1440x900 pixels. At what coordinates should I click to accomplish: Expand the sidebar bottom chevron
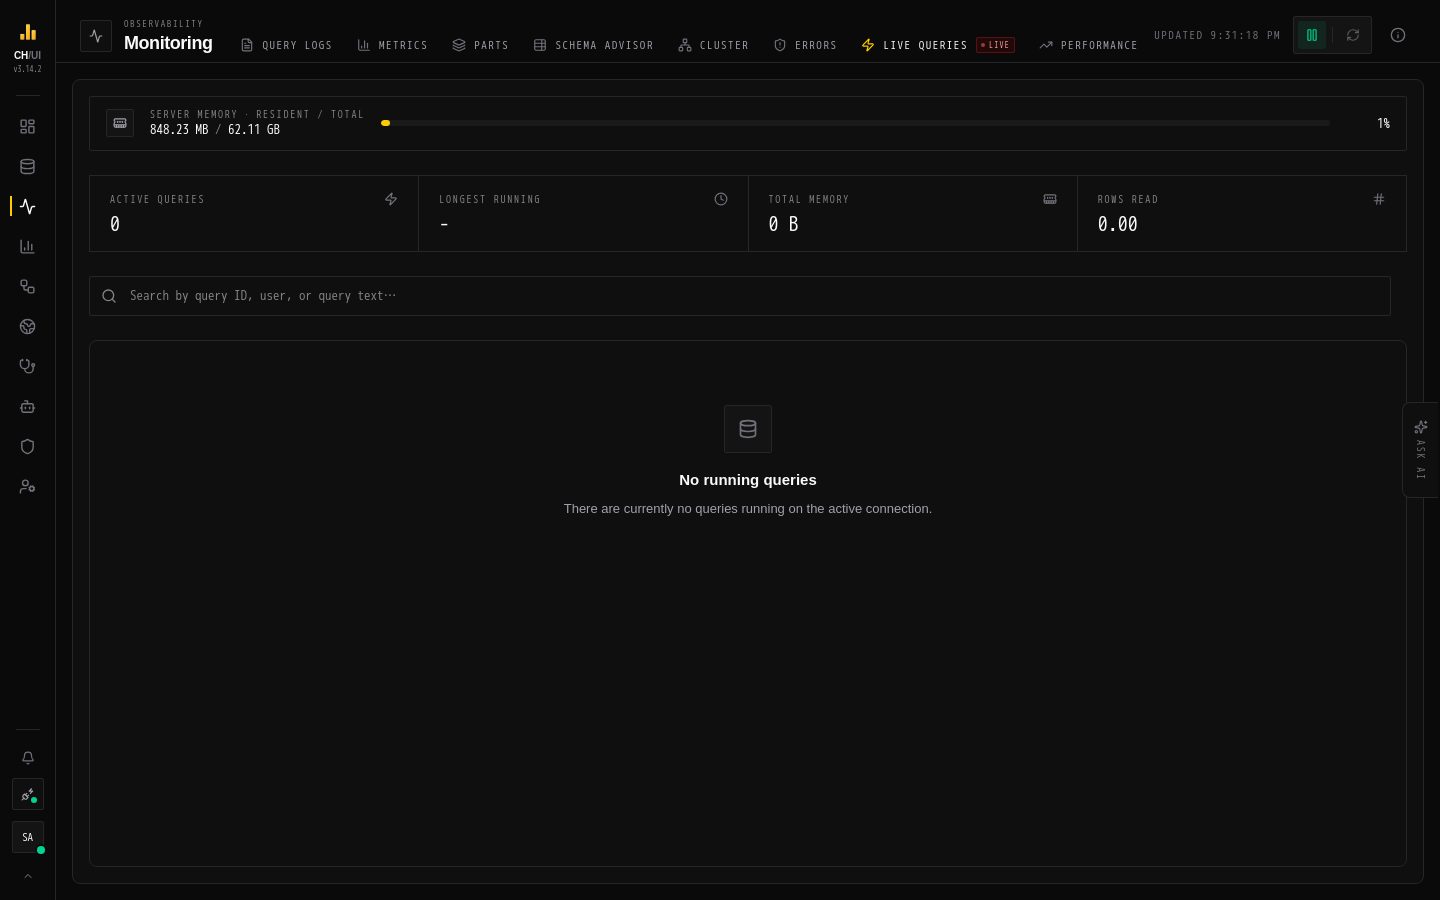click(x=27, y=876)
